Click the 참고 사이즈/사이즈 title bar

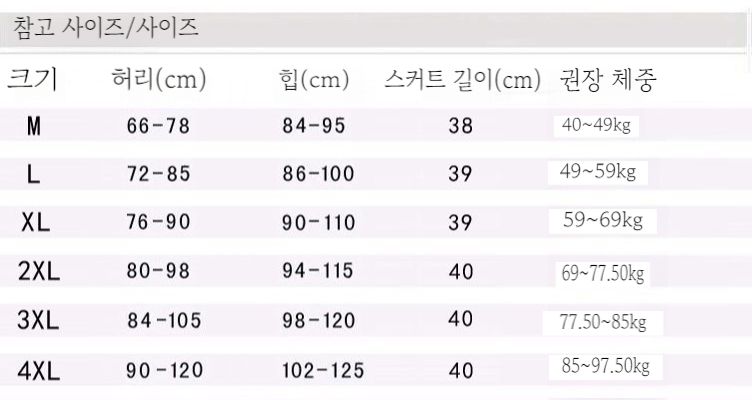tap(105, 29)
